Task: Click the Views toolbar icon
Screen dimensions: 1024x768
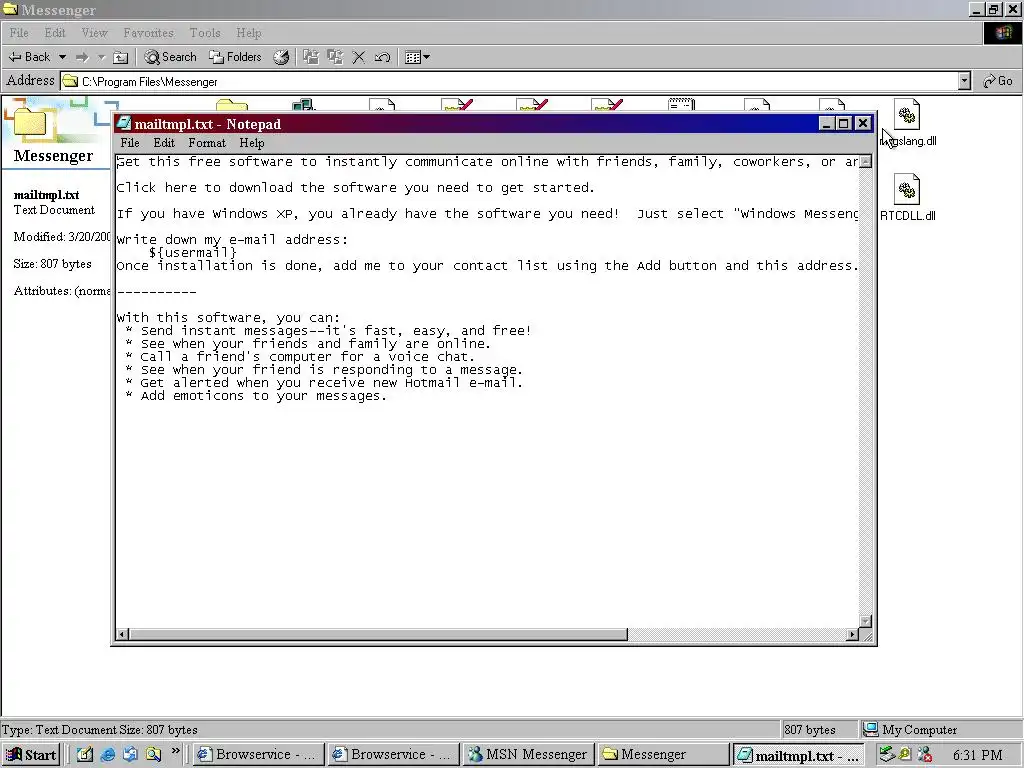Action: (412, 57)
